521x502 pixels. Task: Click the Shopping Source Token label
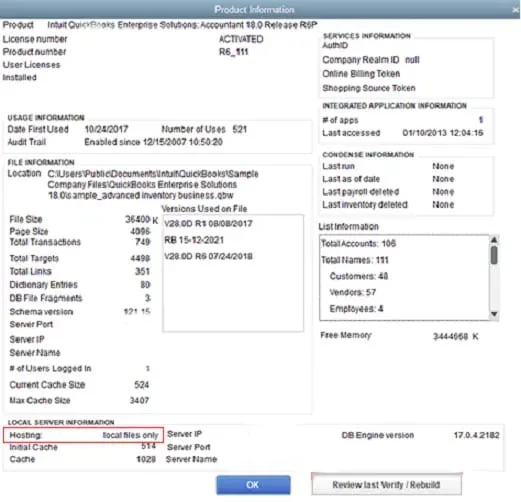(369, 88)
